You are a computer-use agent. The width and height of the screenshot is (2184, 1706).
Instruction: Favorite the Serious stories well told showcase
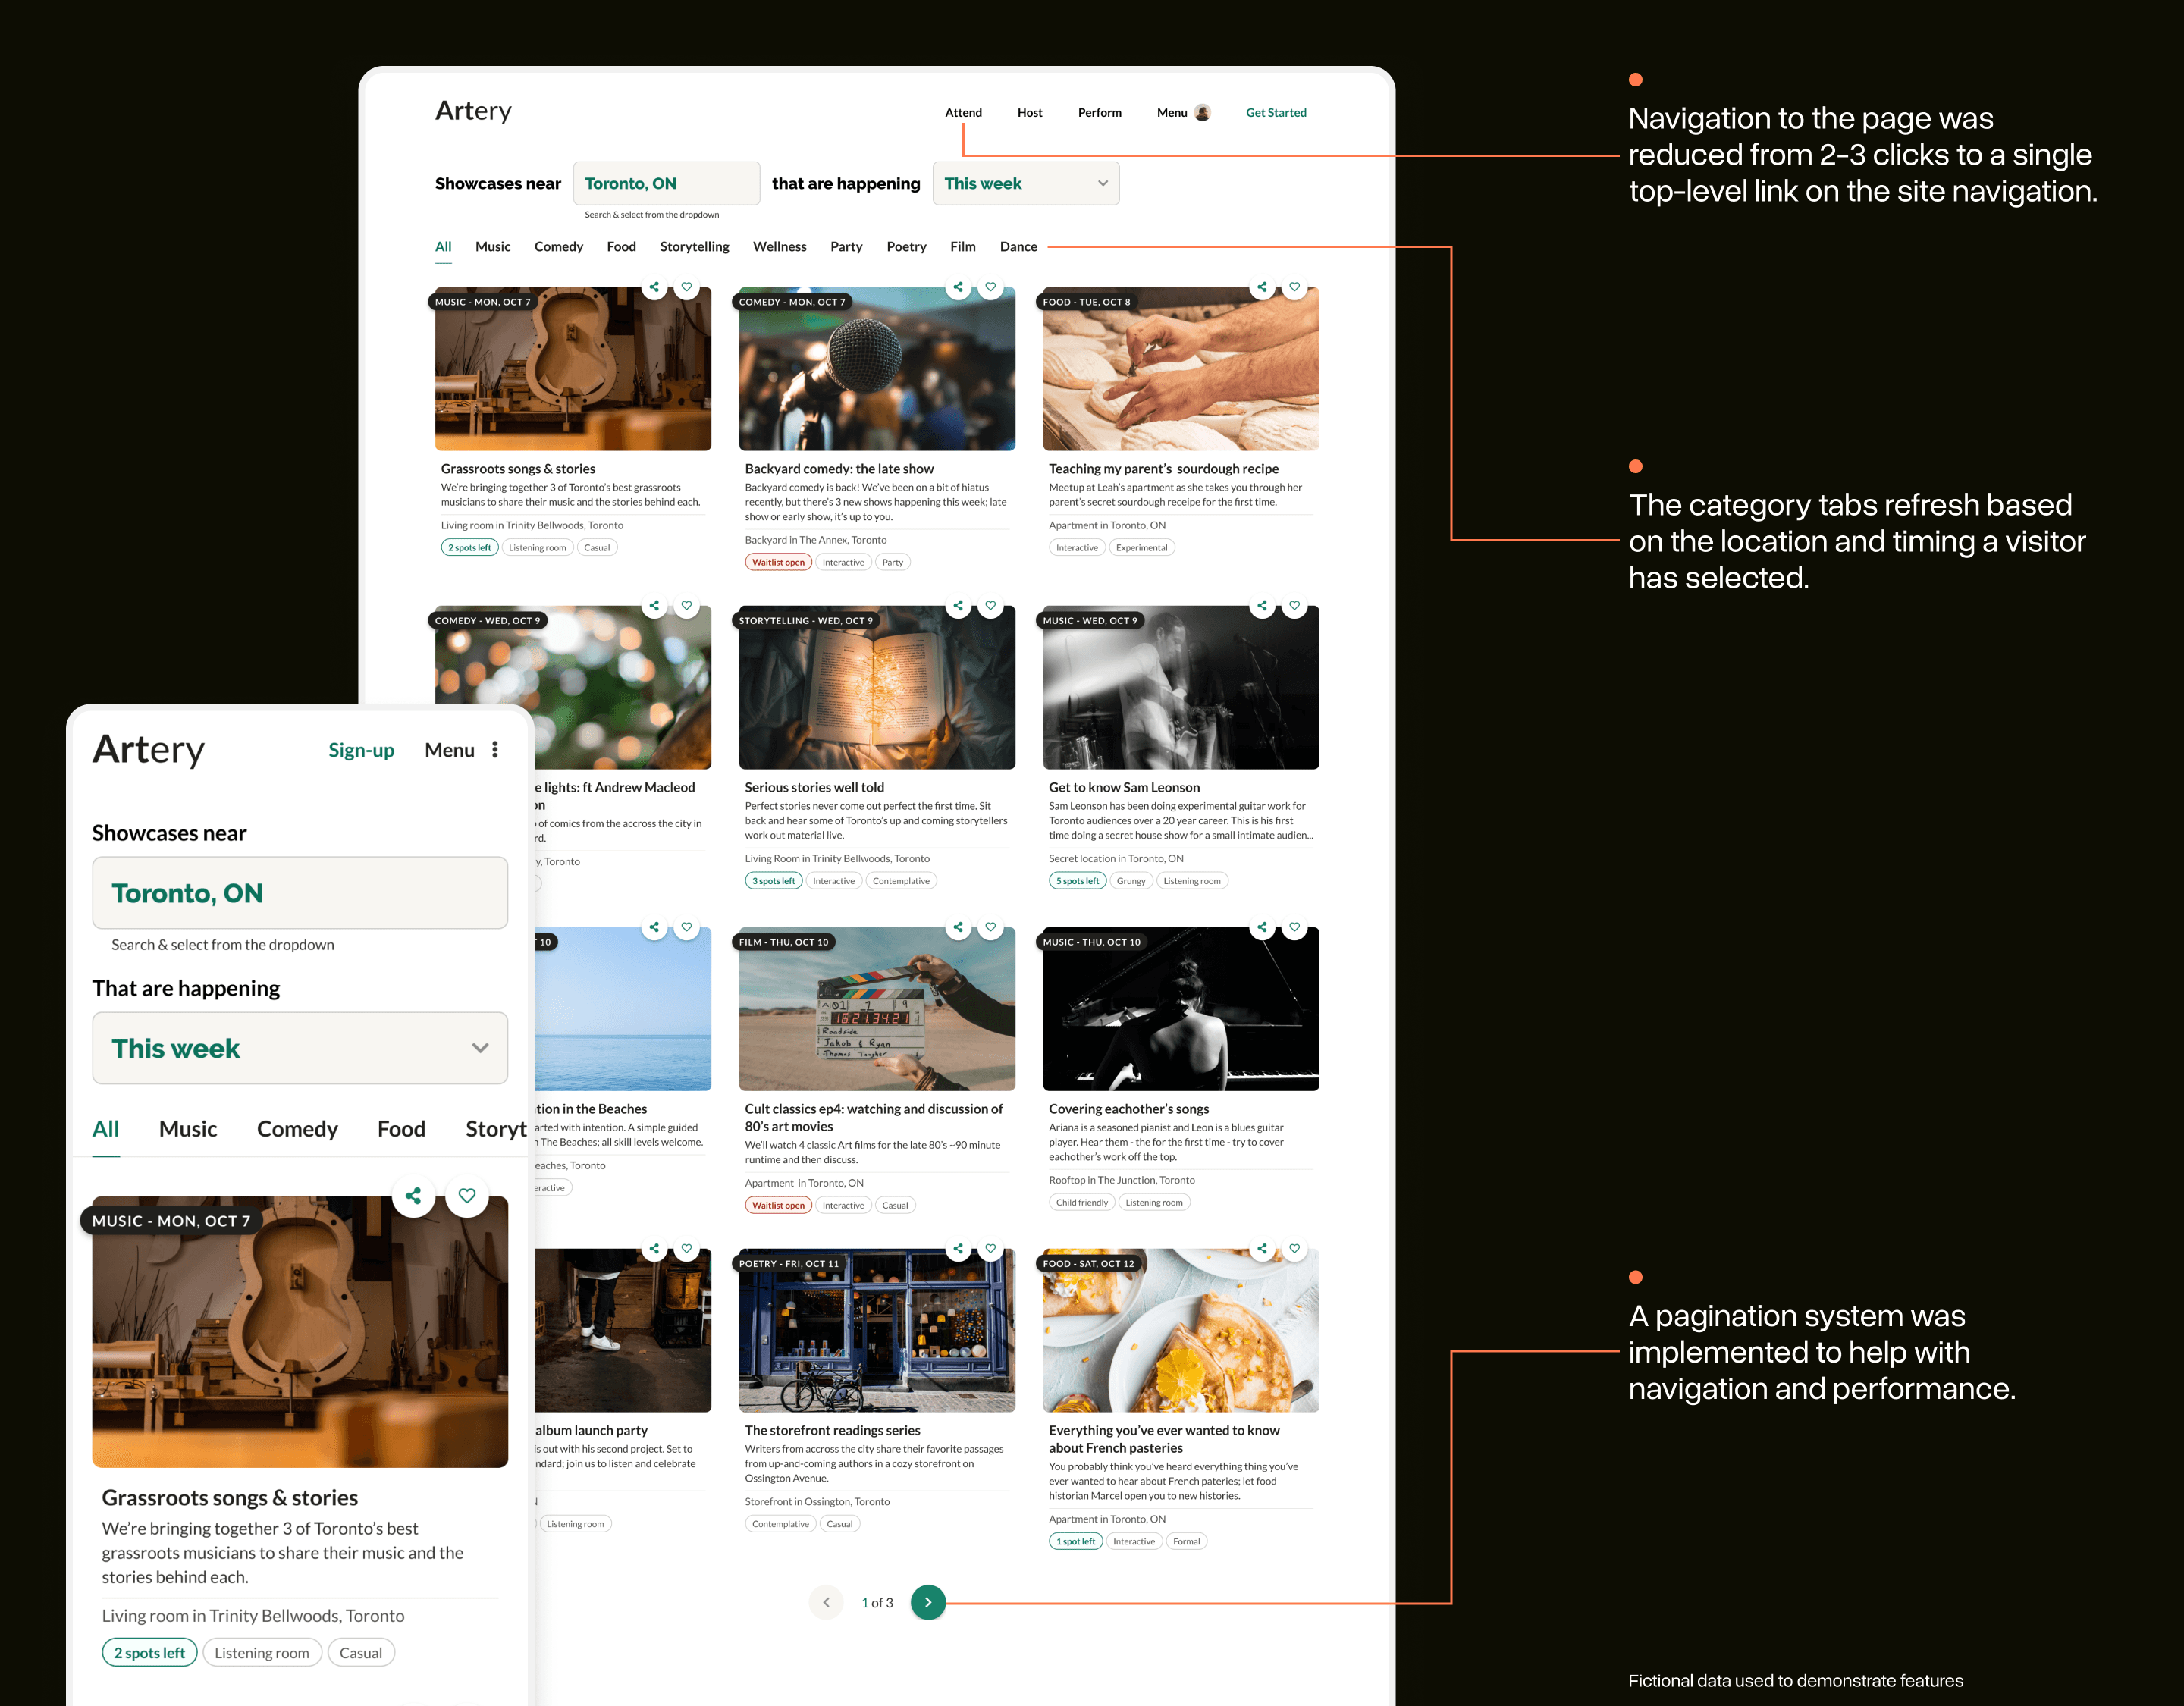990,606
